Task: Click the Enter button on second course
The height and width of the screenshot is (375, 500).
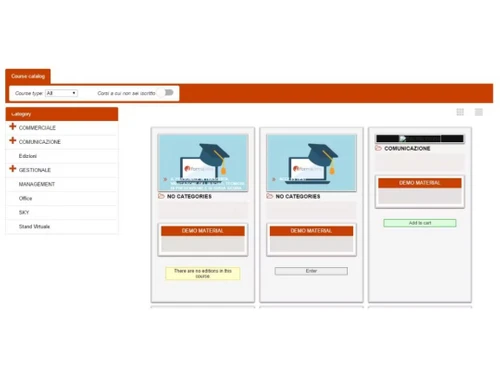Action: click(311, 271)
